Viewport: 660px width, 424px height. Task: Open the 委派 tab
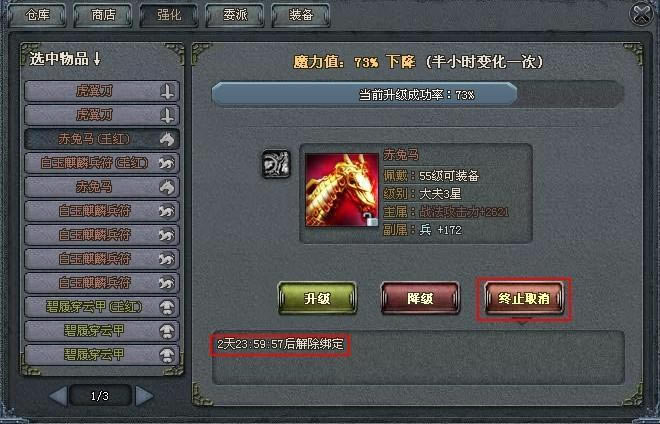pos(235,15)
